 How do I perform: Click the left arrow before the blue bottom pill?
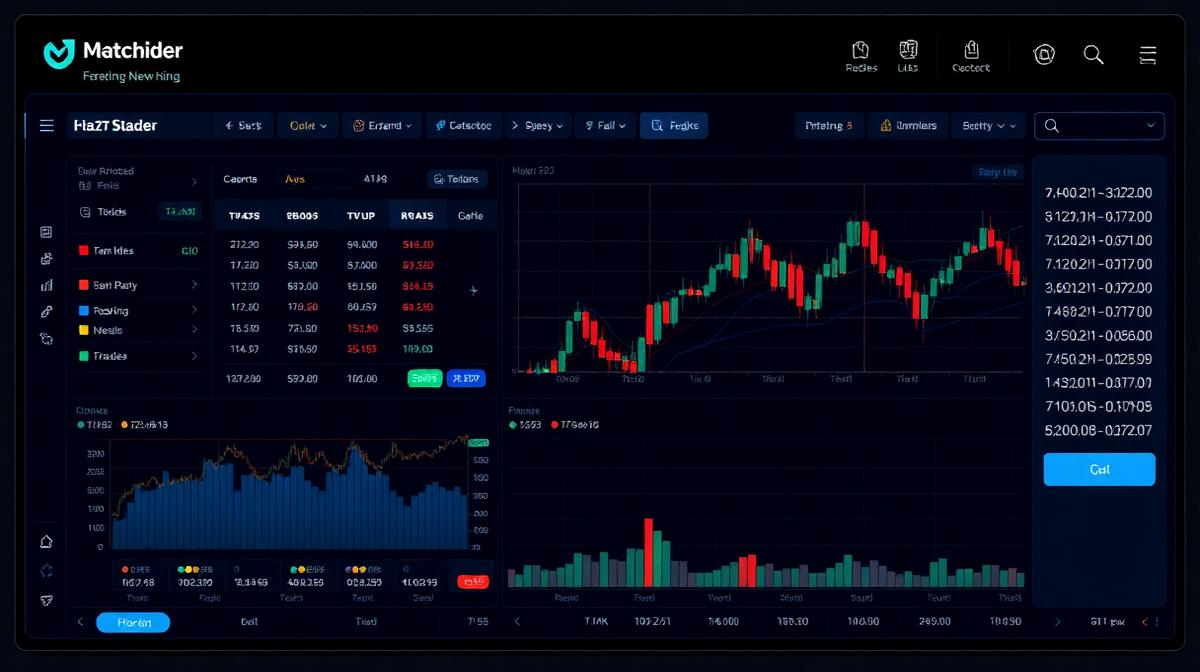click(x=81, y=622)
